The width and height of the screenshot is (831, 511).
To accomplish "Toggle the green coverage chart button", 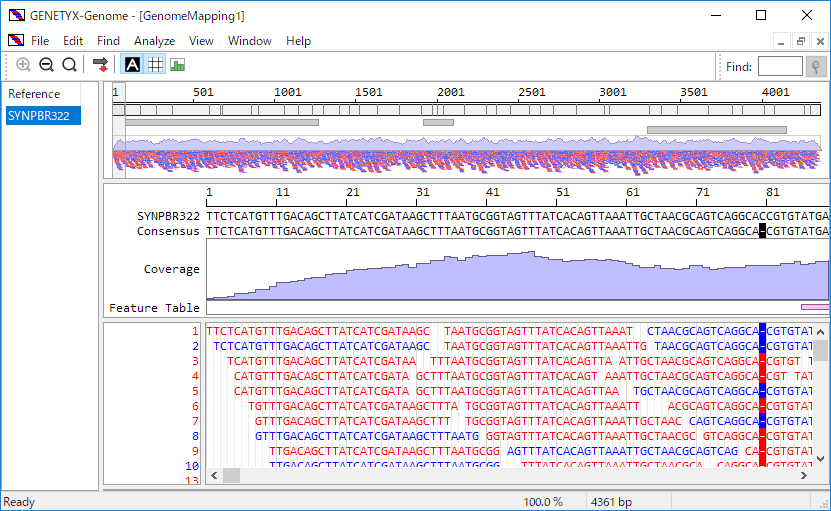I will point(178,65).
